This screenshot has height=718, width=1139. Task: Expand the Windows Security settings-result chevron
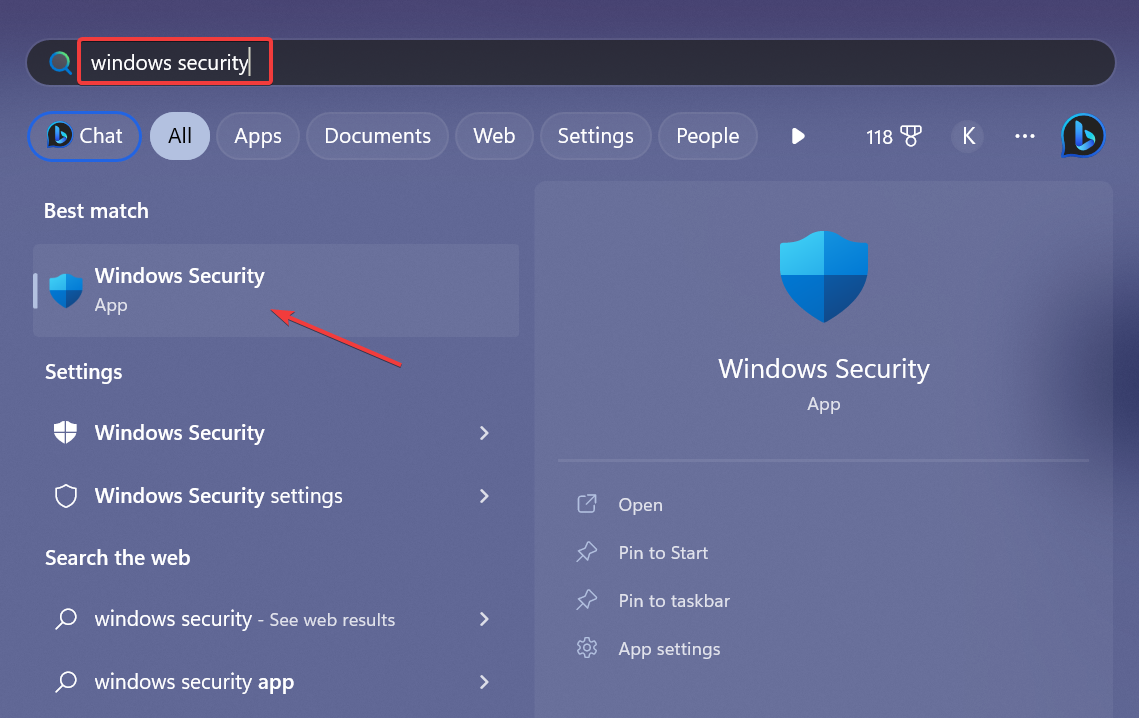click(485, 433)
